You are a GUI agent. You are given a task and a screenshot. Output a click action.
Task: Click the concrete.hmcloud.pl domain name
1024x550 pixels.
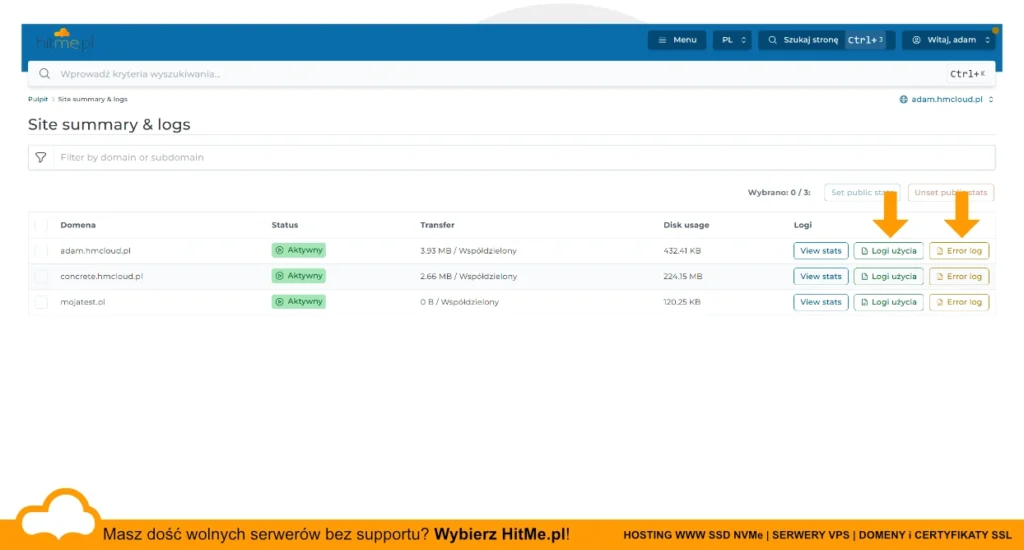[x=101, y=276]
